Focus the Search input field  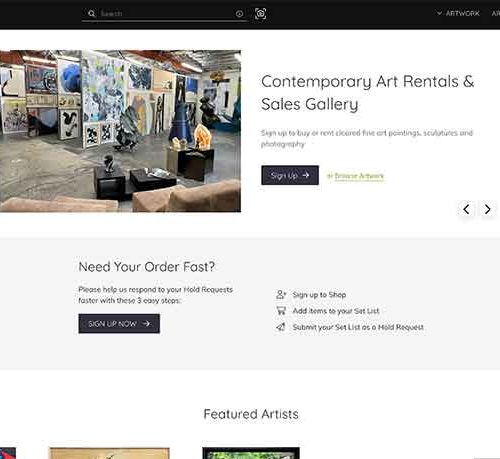167,14
